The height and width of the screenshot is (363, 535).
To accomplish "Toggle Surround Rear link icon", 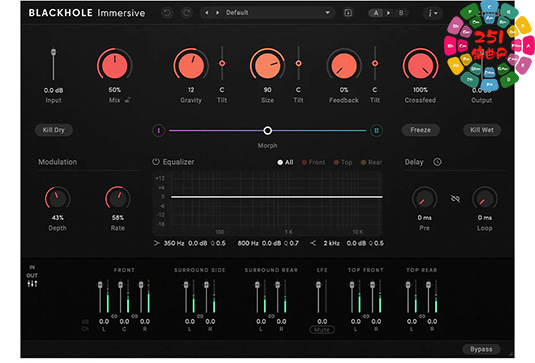I will [271, 317].
